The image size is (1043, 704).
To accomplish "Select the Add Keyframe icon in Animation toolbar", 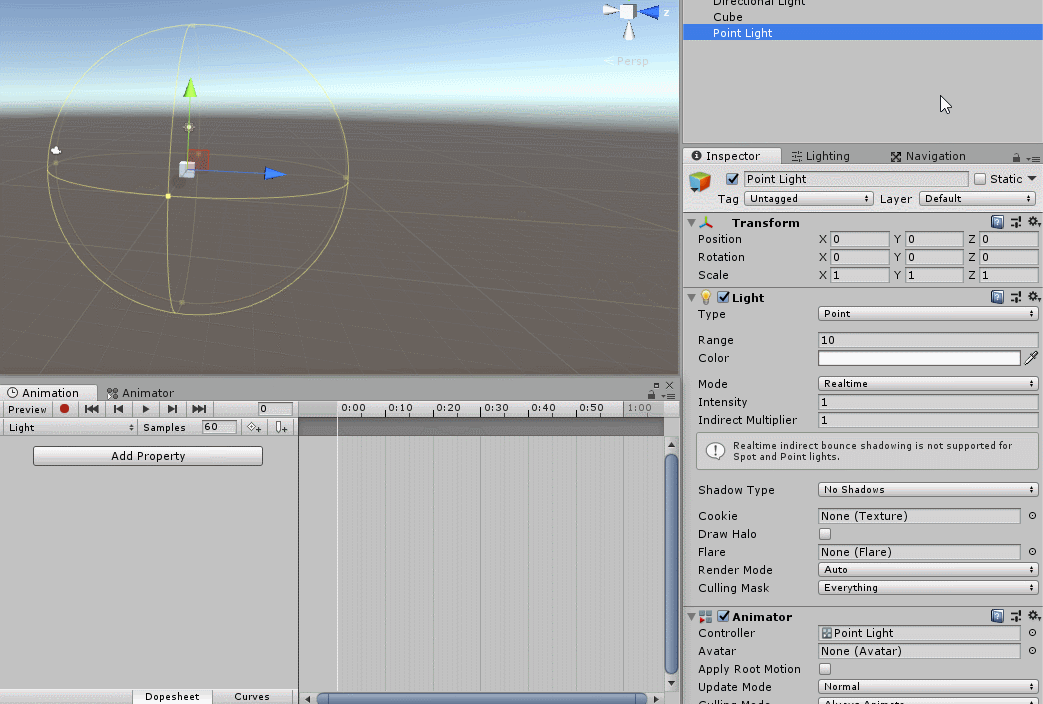I will point(254,427).
